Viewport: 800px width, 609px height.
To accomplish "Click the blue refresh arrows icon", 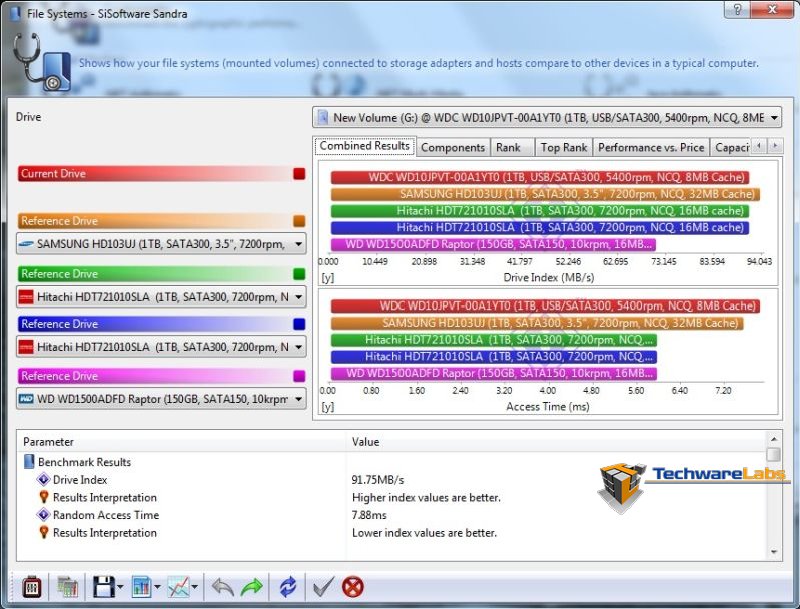I will click(x=288, y=587).
